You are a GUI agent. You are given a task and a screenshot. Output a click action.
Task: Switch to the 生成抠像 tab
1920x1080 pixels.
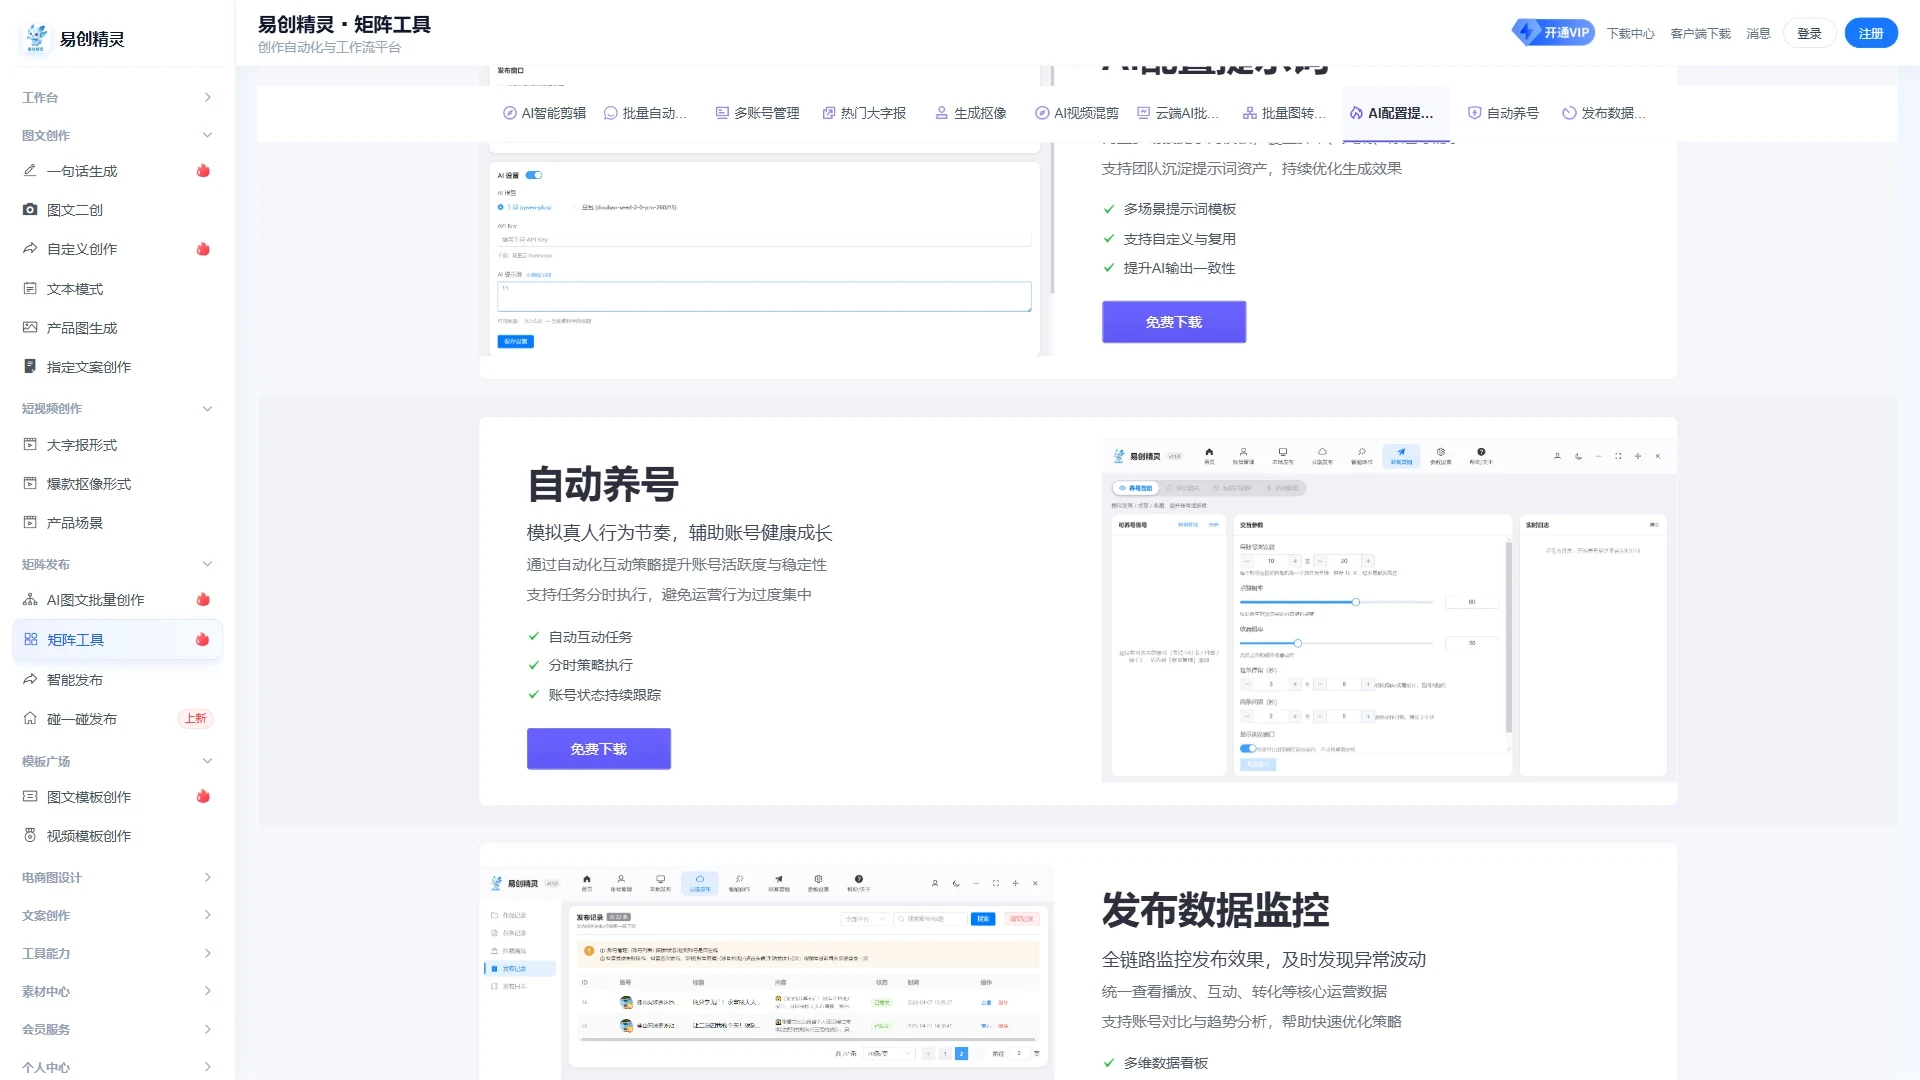pos(970,113)
